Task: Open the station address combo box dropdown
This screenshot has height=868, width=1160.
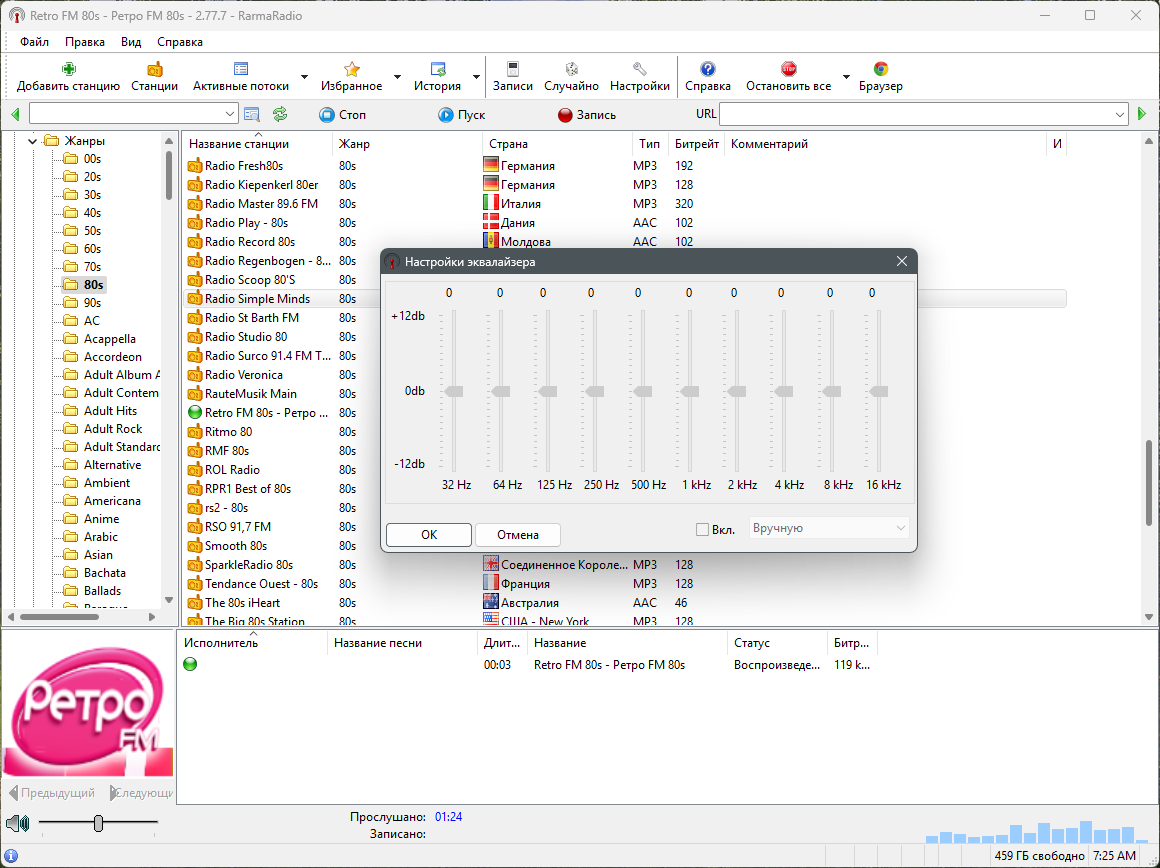Action: click(x=229, y=114)
